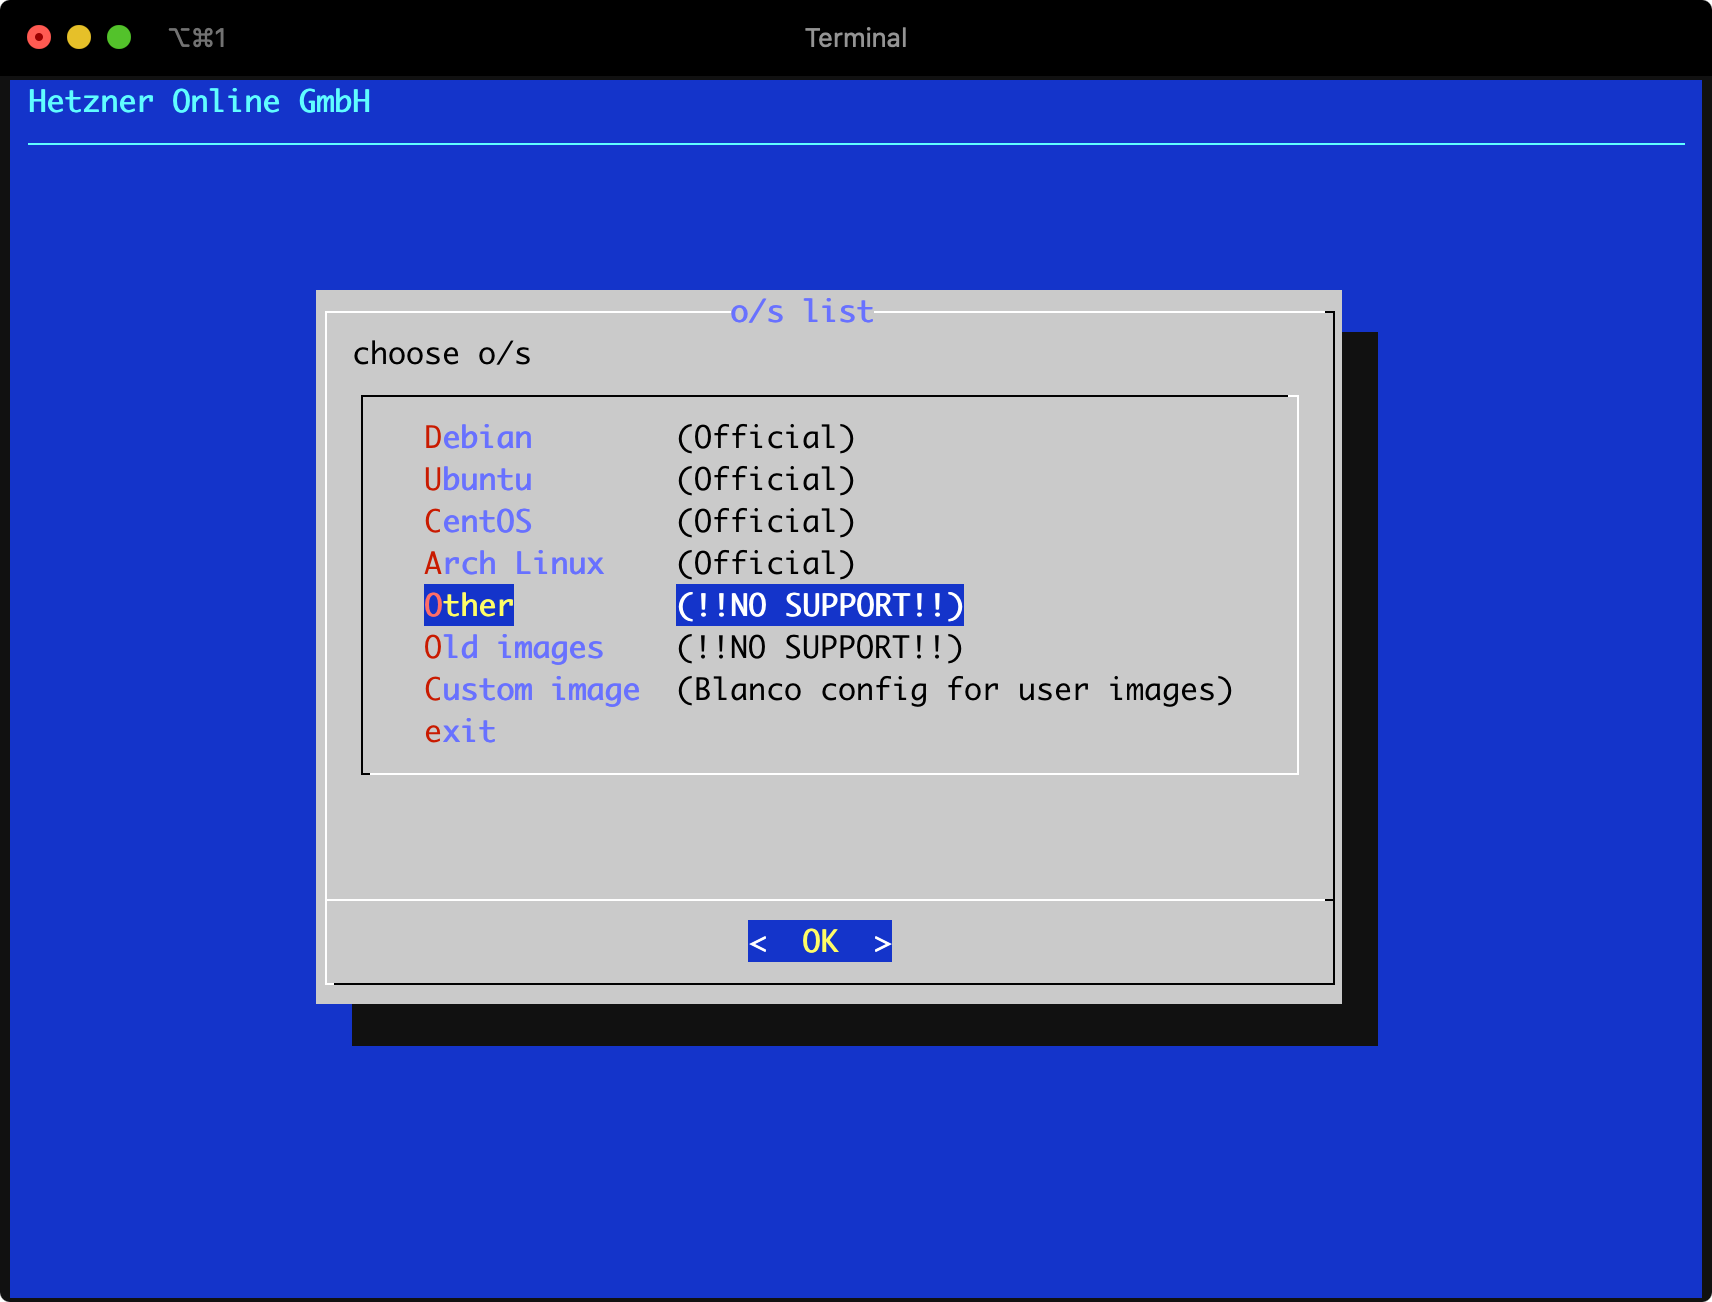Choose CentOS from the o/s list
The width and height of the screenshot is (1712, 1302).
coord(478,521)
